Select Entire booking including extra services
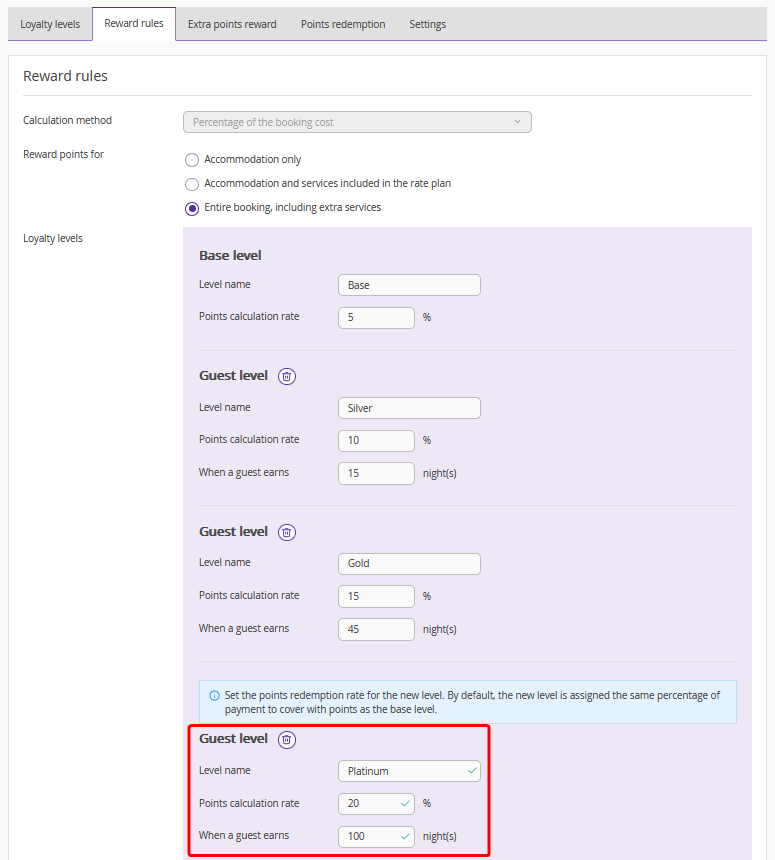Viewport: 775px width, 860px height. click(x=192, y=208)
